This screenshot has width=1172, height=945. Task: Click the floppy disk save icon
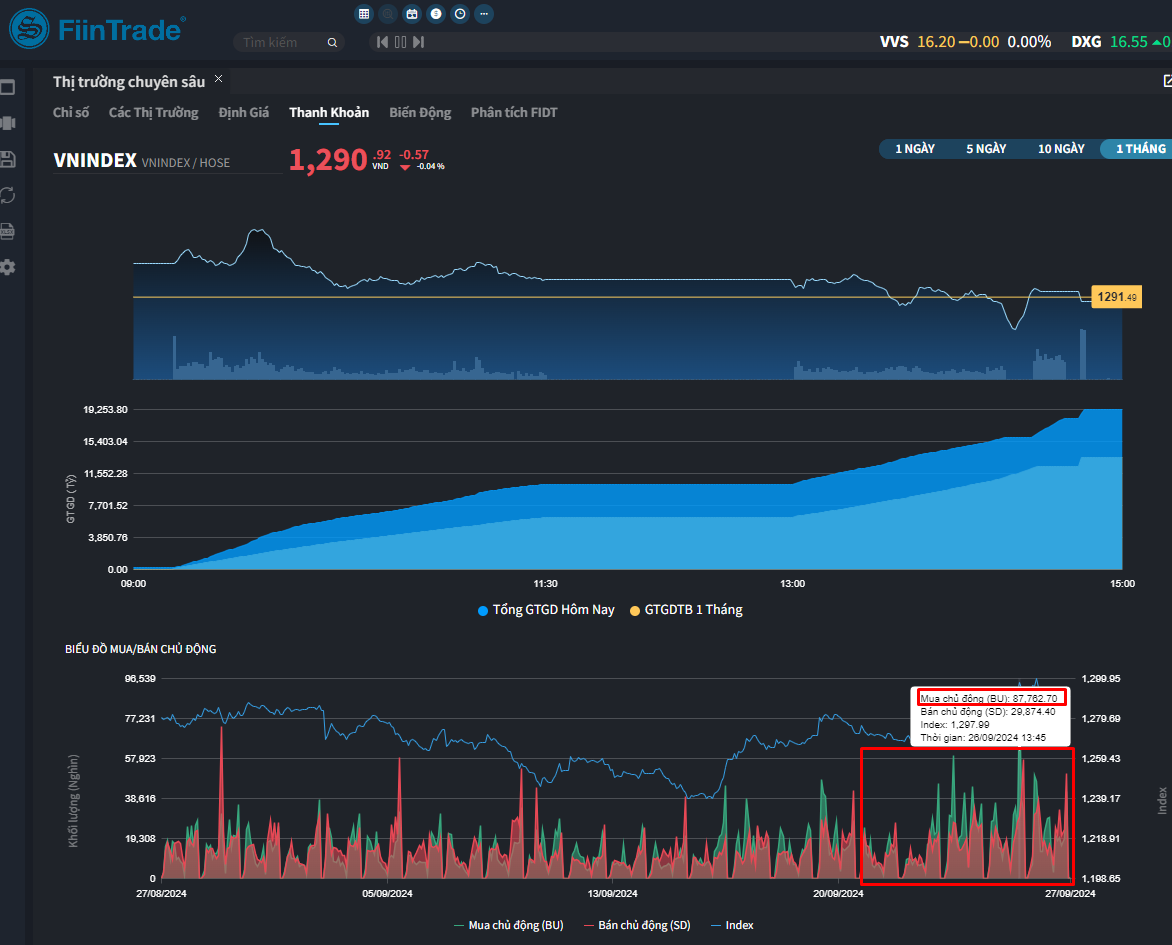click(7, 159)
